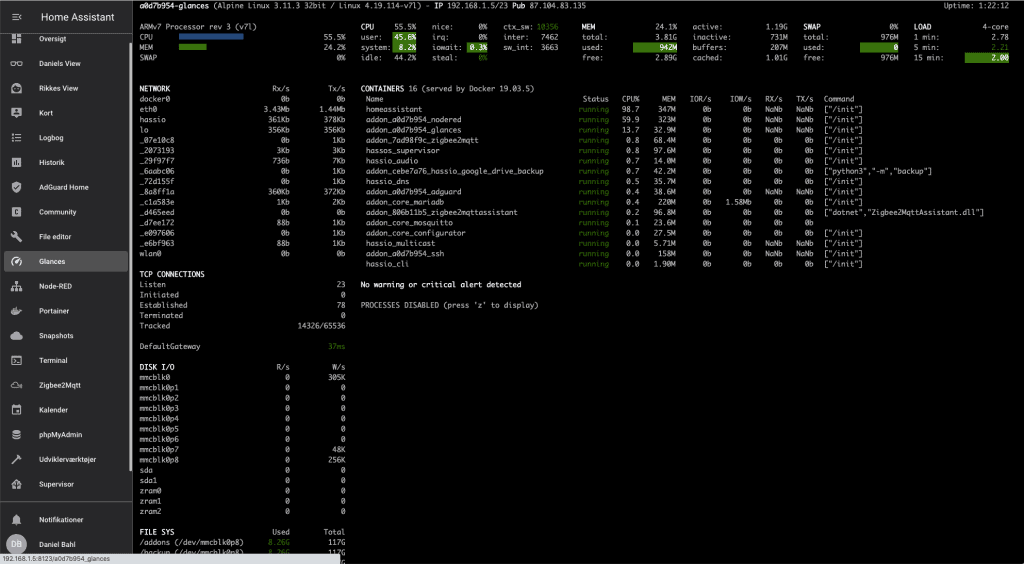Click the CPU user 45.6% value
1024x564 pixels.
coord(404,37)
